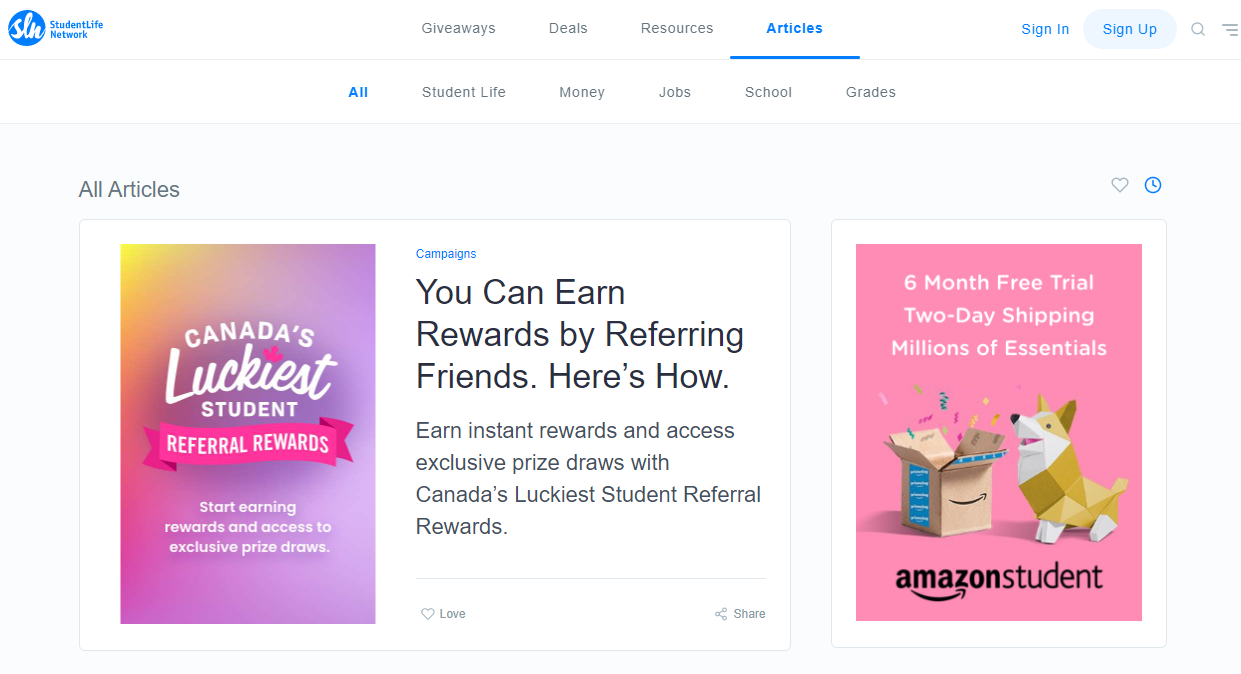Image resolution: width=1241 pixels, height=674 pixels.
Task: Open the Resources menu
Action: (x=677, y=28)
